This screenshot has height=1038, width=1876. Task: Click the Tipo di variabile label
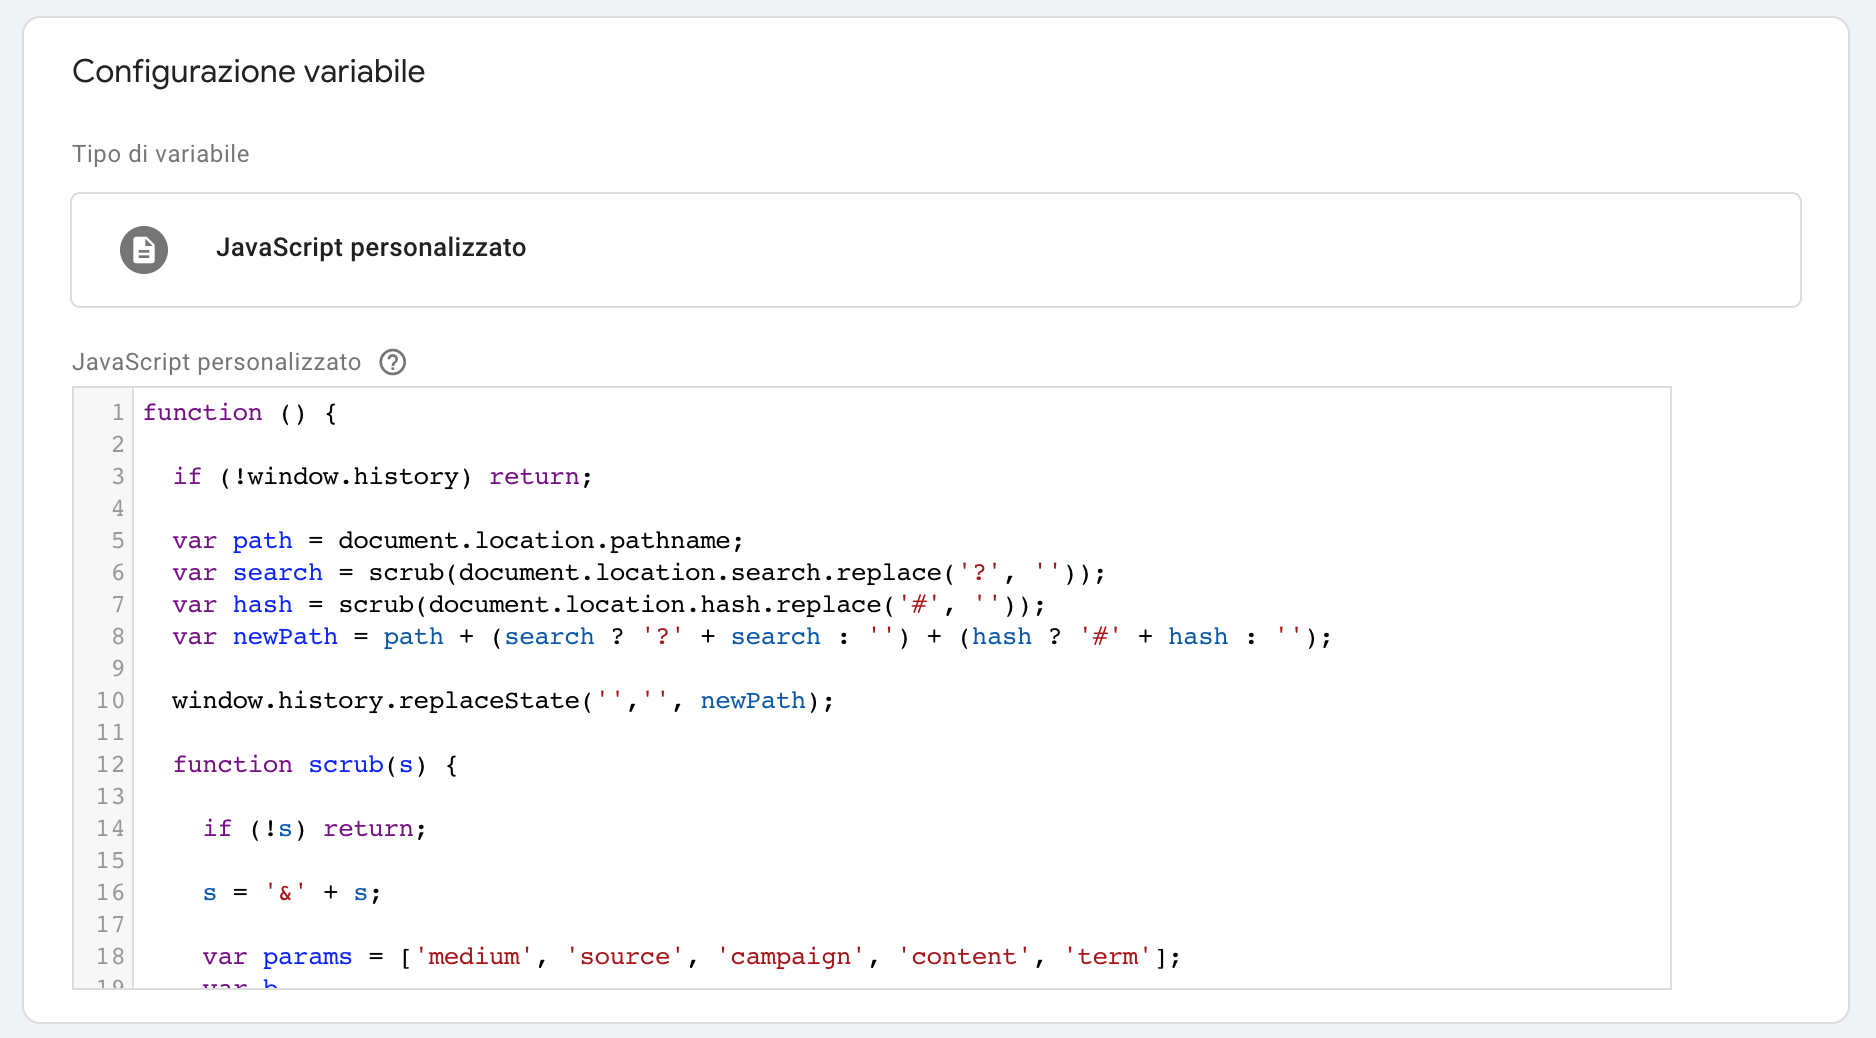pos(160,154)
